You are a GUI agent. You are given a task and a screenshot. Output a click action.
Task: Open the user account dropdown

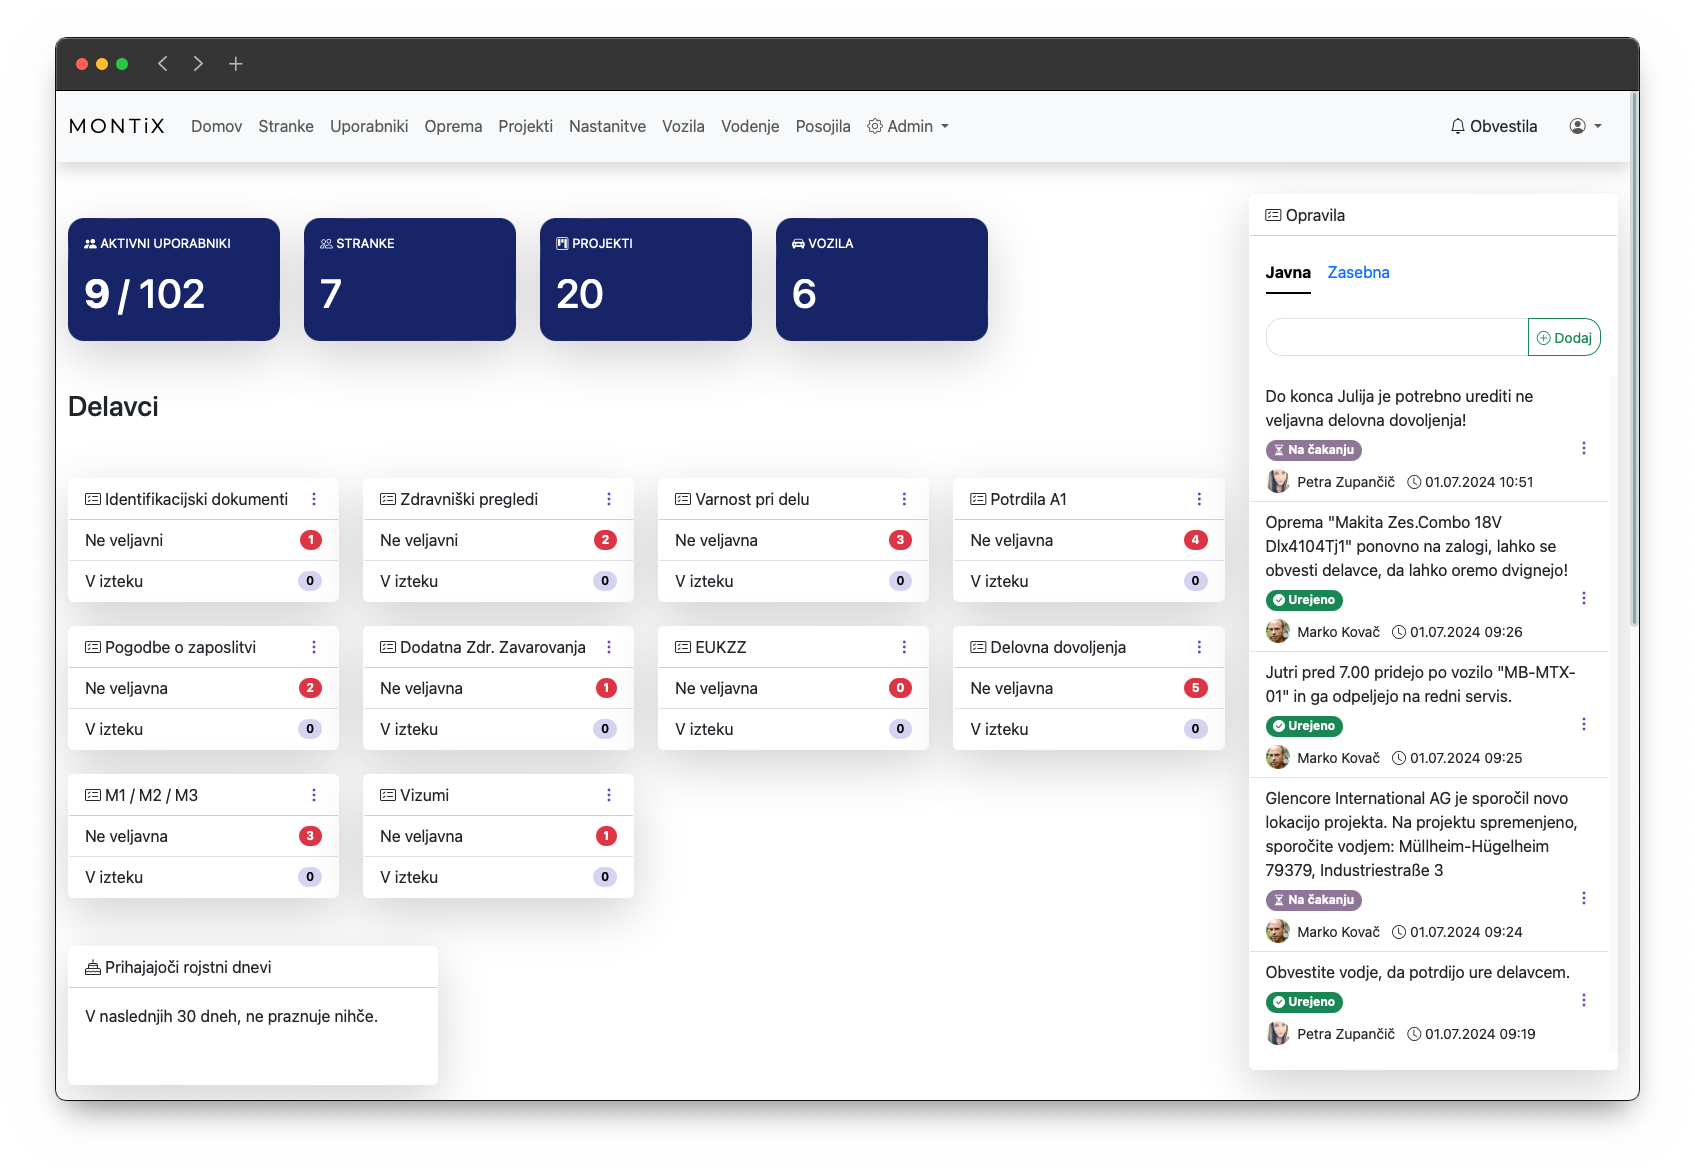point(1585,126)
